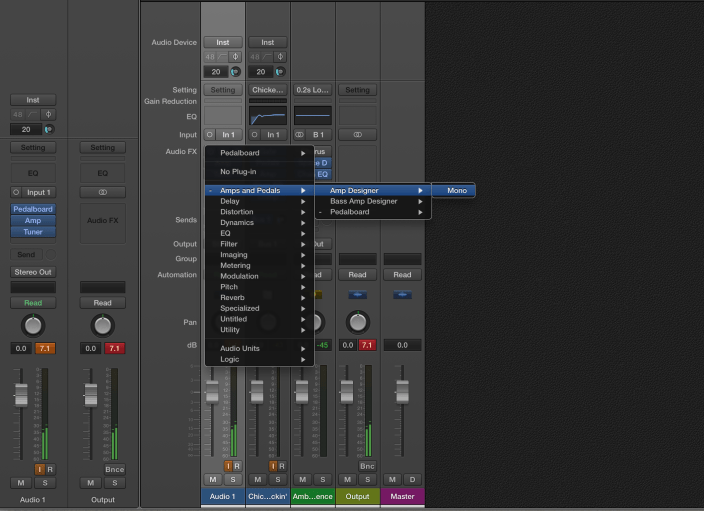Expand the Distortion plug-in category
Image resolution: width=704 pixels, height=511 pixels.
coord(237,212)
